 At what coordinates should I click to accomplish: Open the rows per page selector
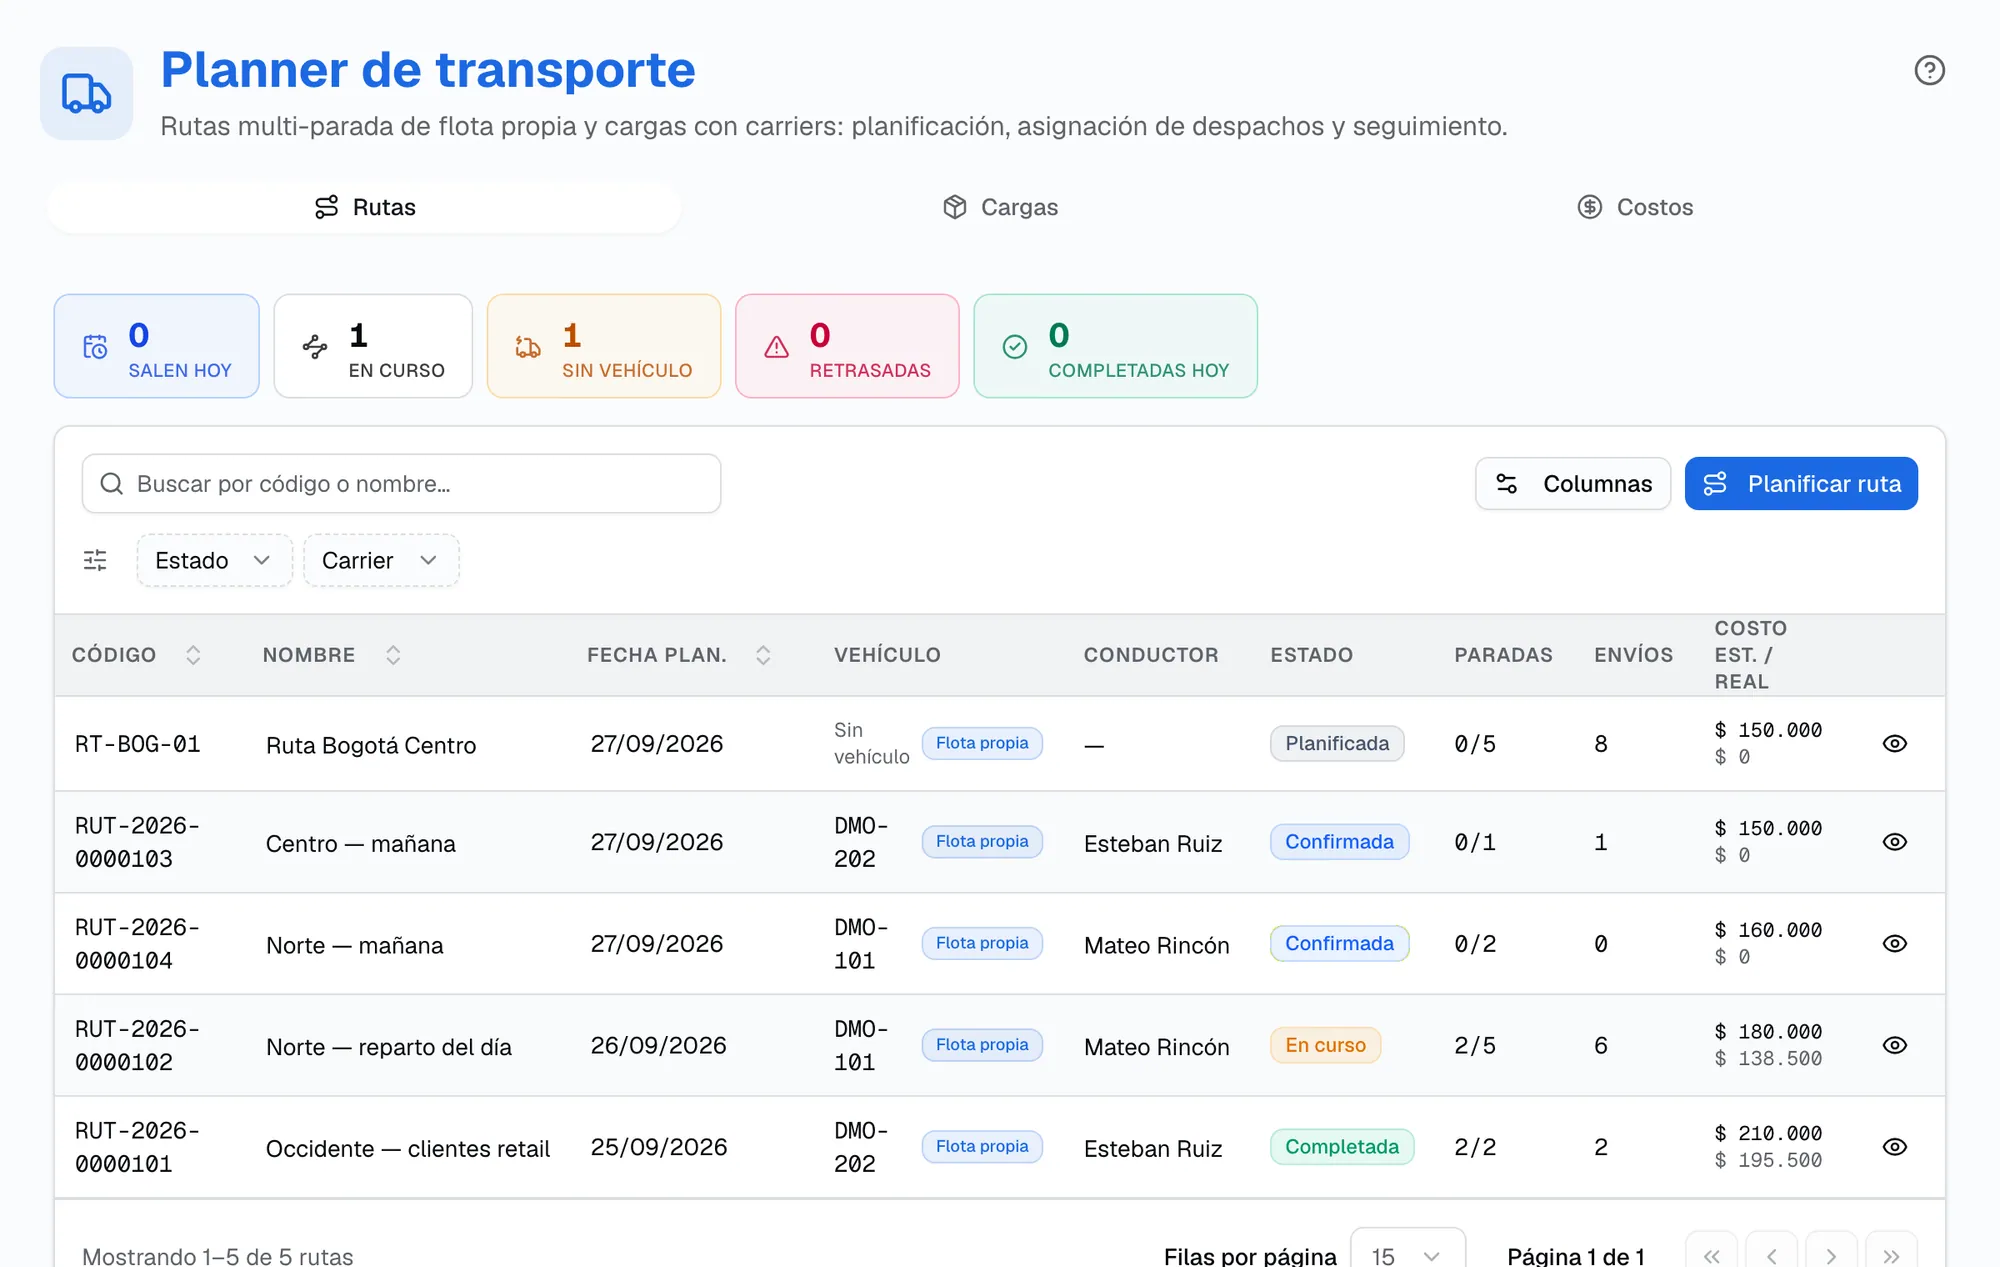(1407, 1254)
